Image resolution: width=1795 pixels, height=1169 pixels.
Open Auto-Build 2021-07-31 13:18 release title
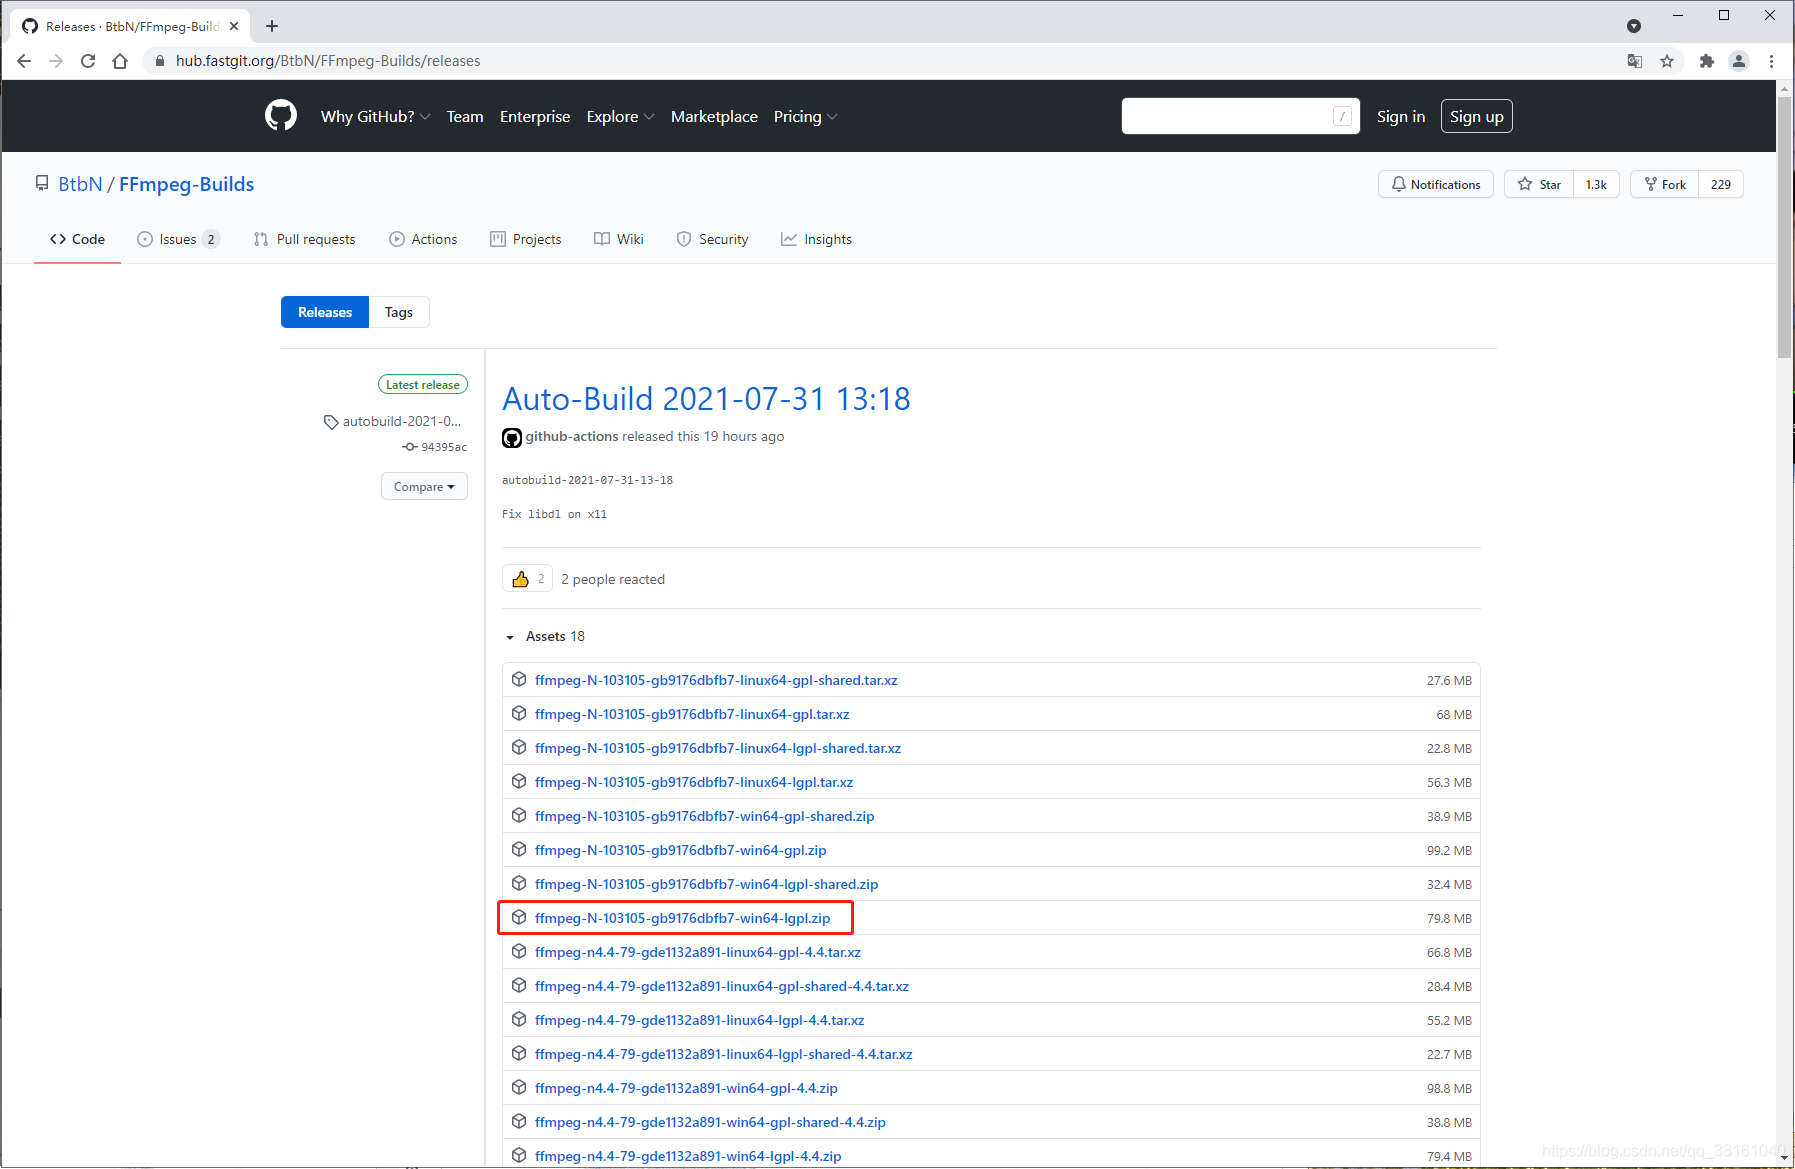pos(706,398)
